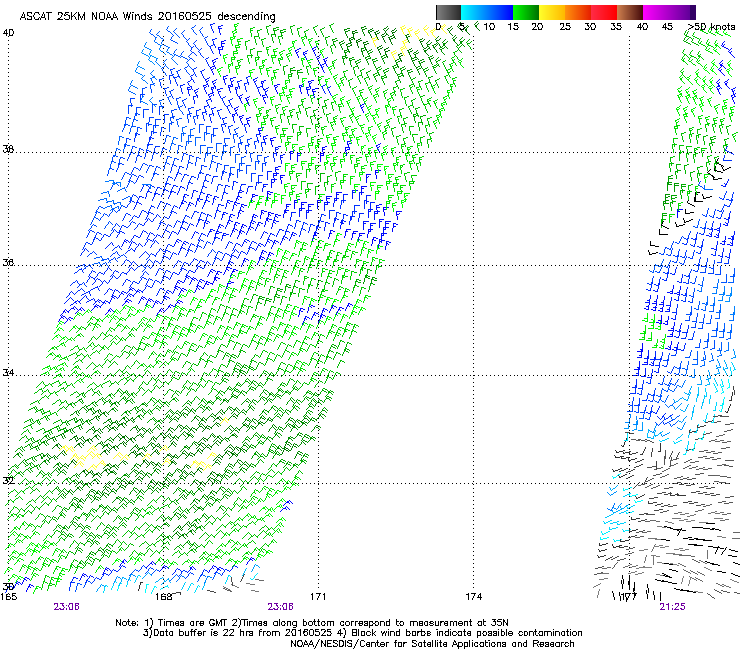Click the latitude axis label "38"
The width and height of the screenshot is (740, 650).
click(8, 149)
